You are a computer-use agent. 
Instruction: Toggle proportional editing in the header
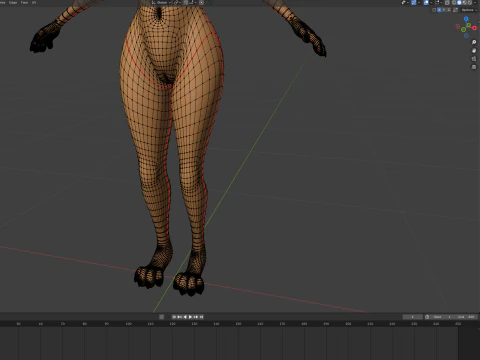click(x=201, y=2)
